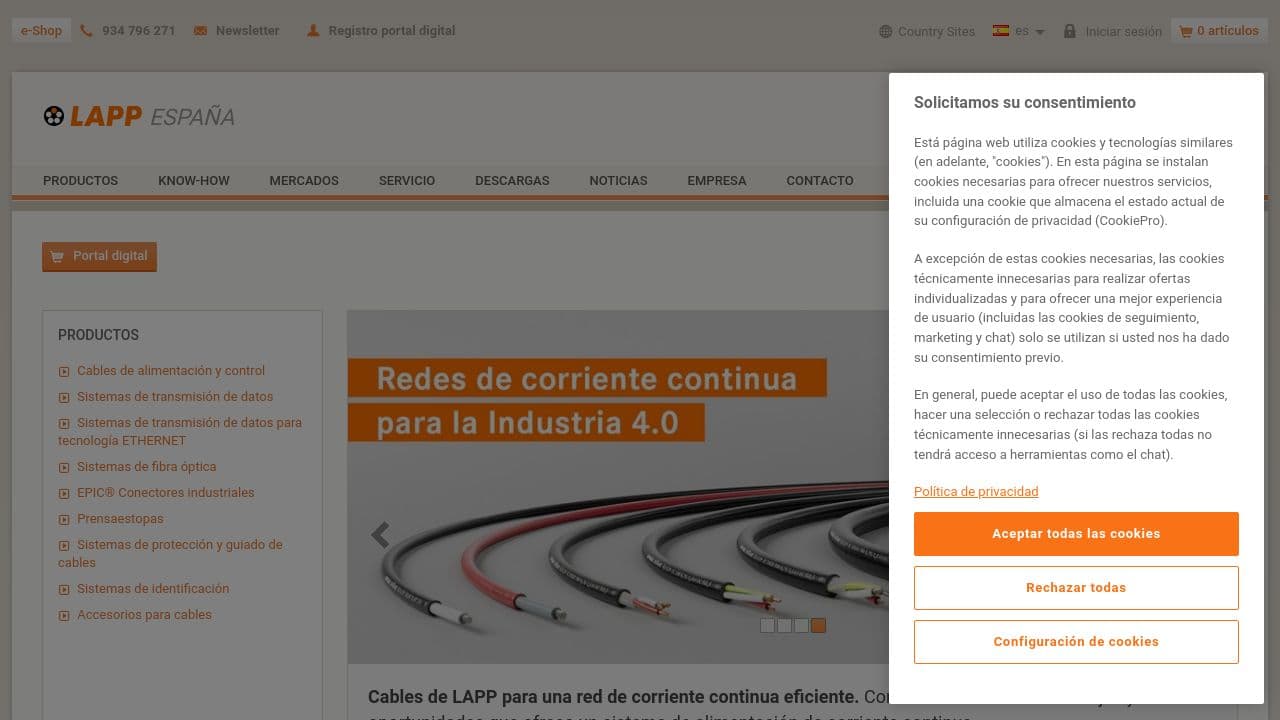
Task: Click the cart icon on Portal digital button
Action: pyautogui.click(x=57, y=256)
